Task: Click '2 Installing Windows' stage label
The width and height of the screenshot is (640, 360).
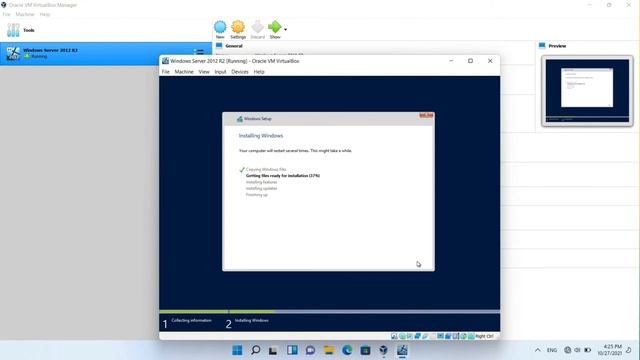Action: 247,323
